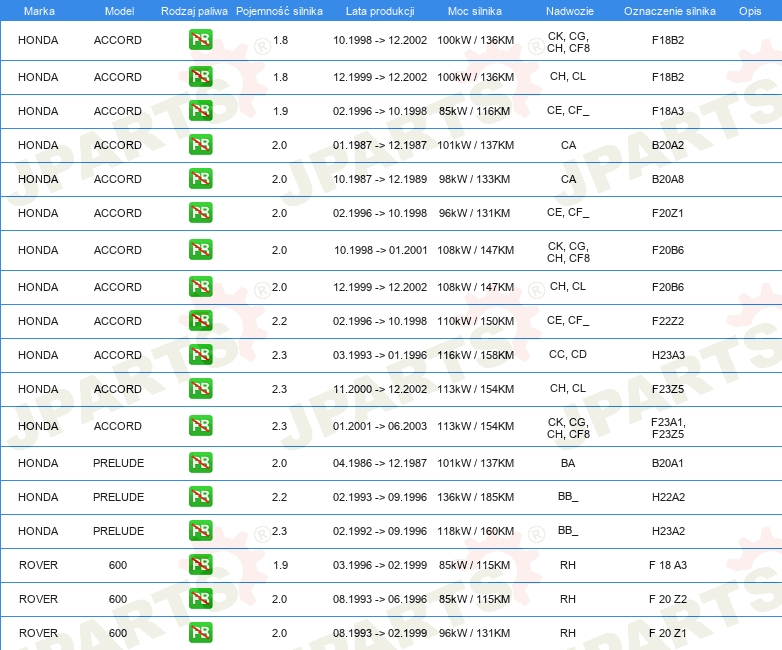Click the date range 04.1986 -> 12.1987

[380, 463]
